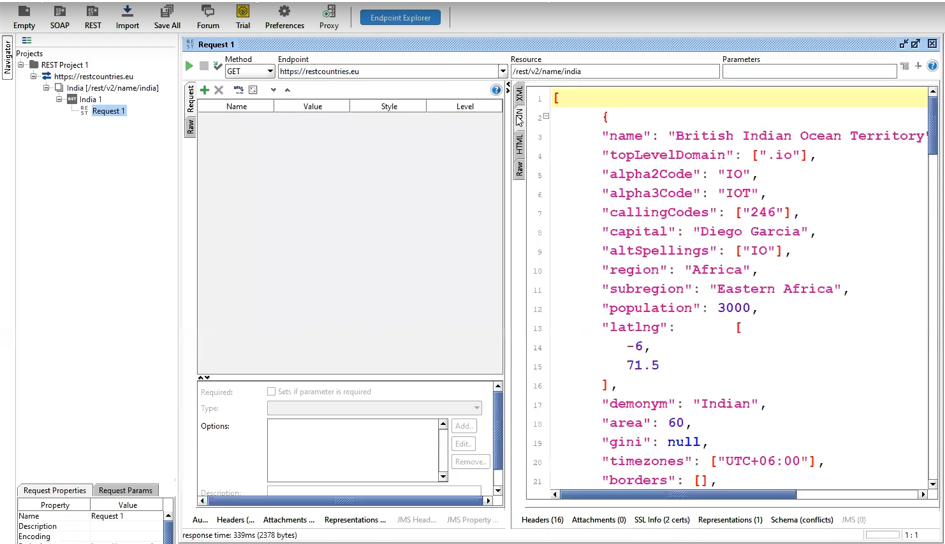The height and width of the screenshot is (544, 945).
Task: Collapse the REST Project 1 tree node
Action: click(21, 65)
